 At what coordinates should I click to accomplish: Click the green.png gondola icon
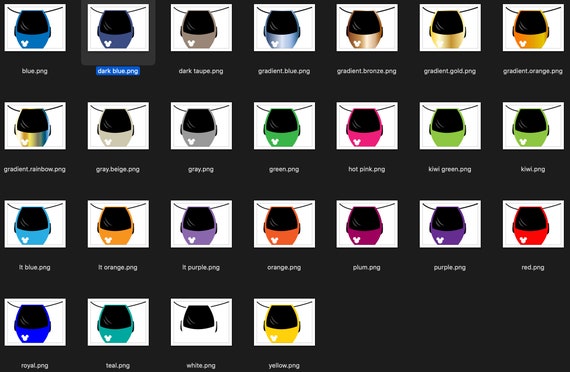coord(284,126)
